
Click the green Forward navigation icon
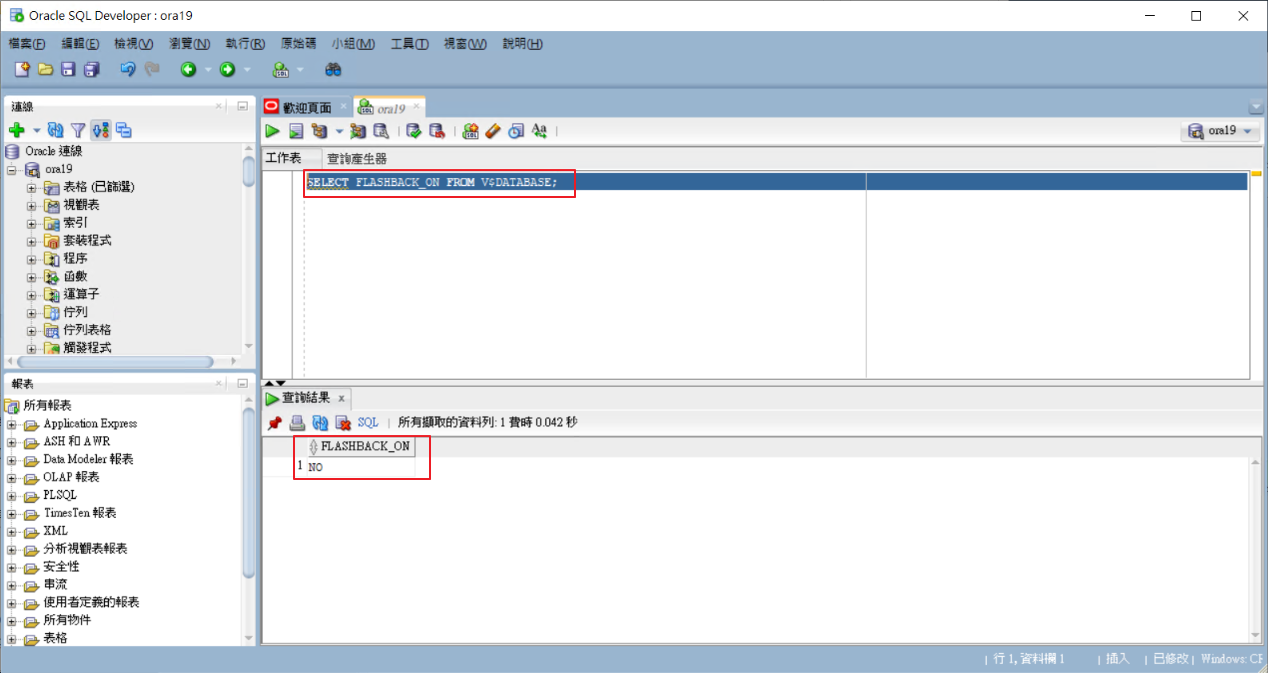[x=227, y=69]
